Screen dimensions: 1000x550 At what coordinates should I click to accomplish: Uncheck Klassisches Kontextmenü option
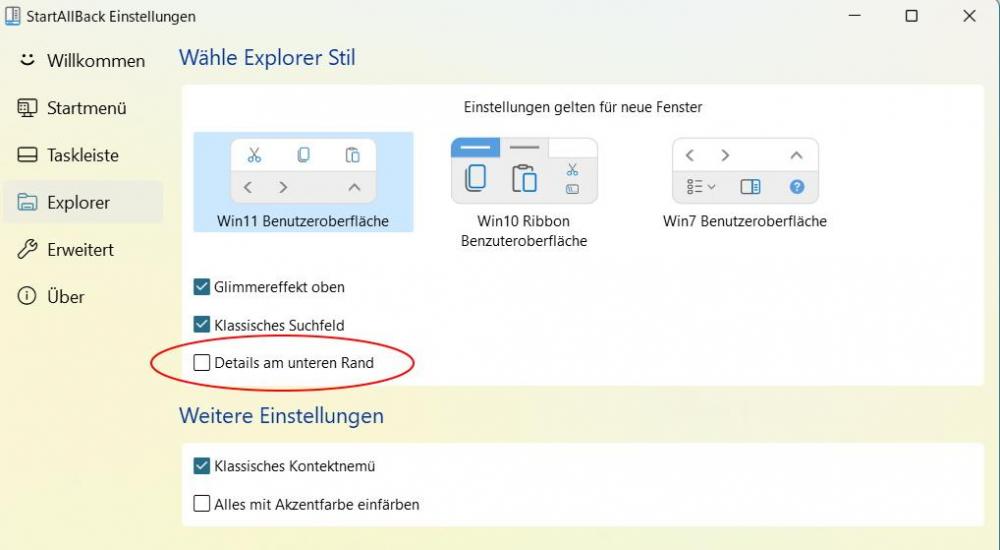(x=202, y=466)
